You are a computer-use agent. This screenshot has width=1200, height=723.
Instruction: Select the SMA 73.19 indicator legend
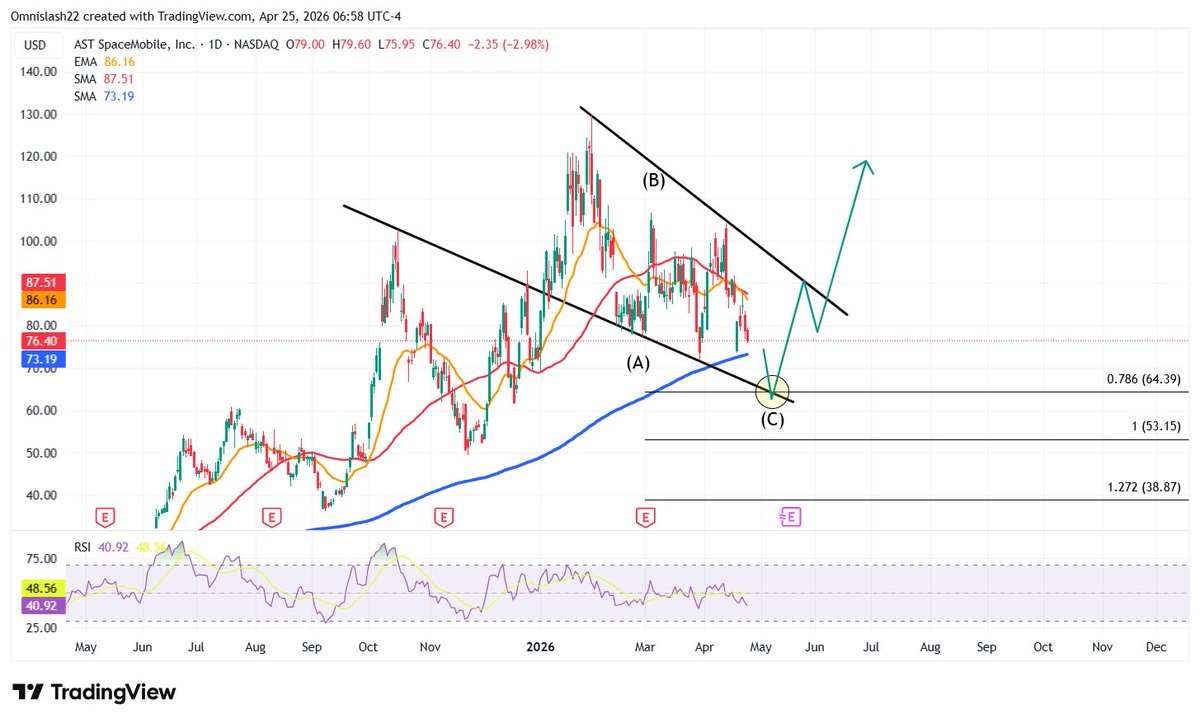click(x=104, y=96)
